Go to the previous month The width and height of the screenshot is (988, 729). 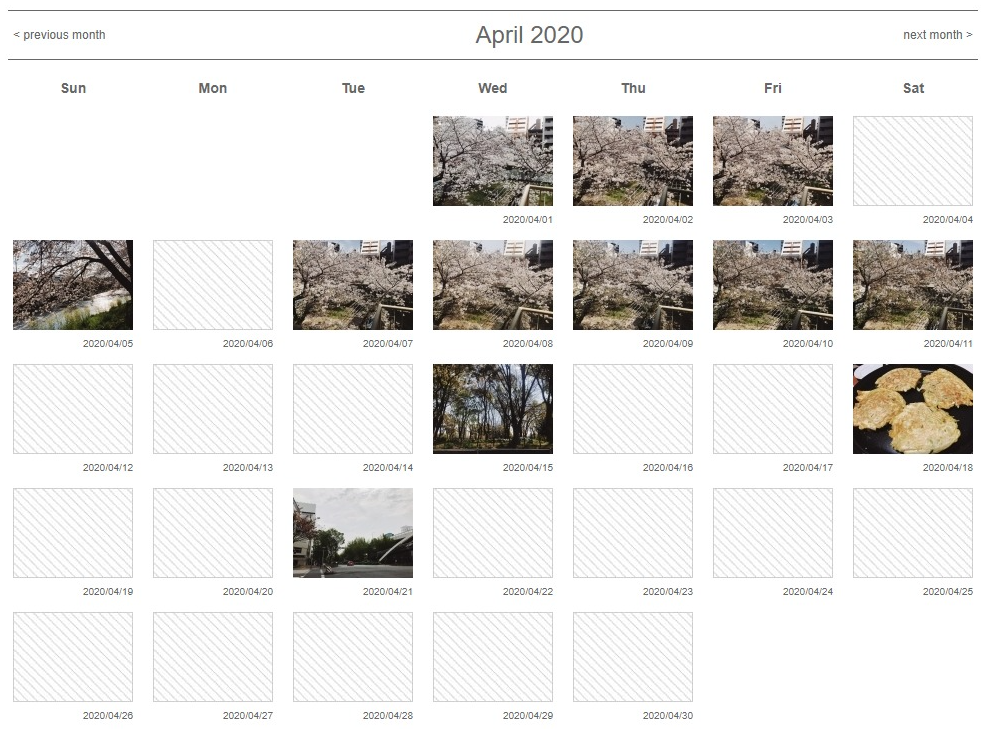59,35
